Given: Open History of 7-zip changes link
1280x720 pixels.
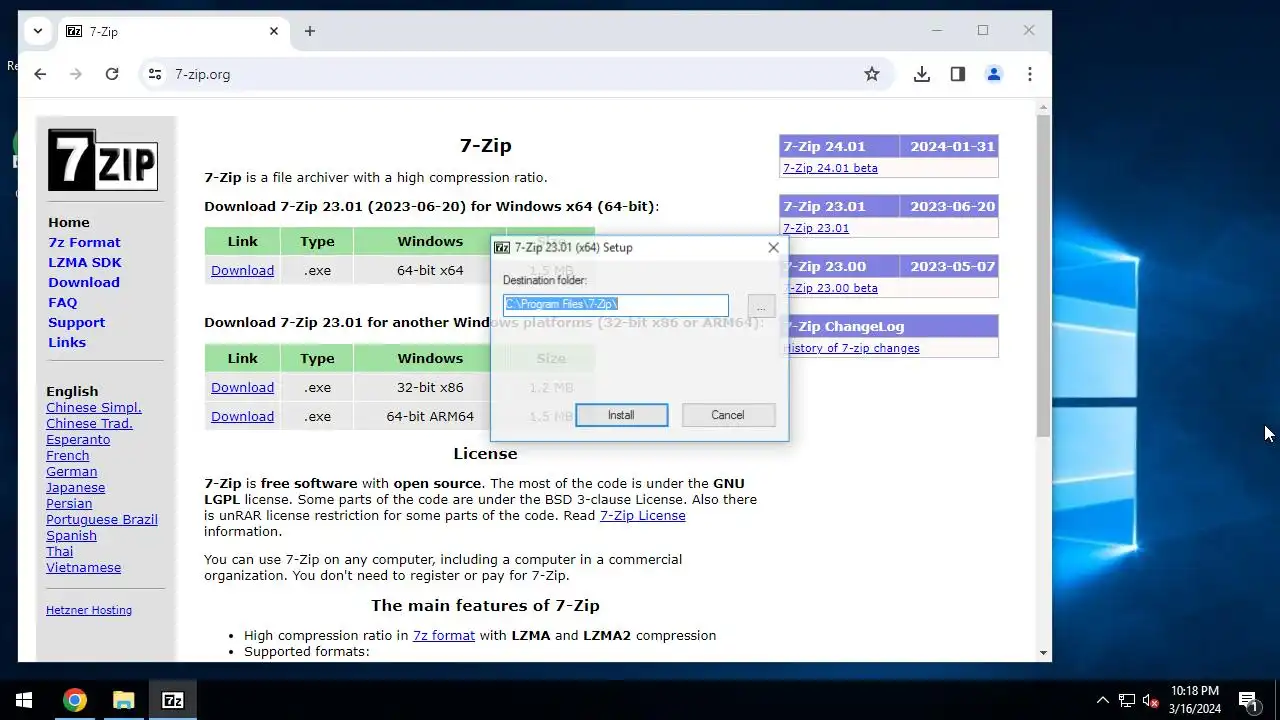Looking at the screenshot, I should 851,348.
